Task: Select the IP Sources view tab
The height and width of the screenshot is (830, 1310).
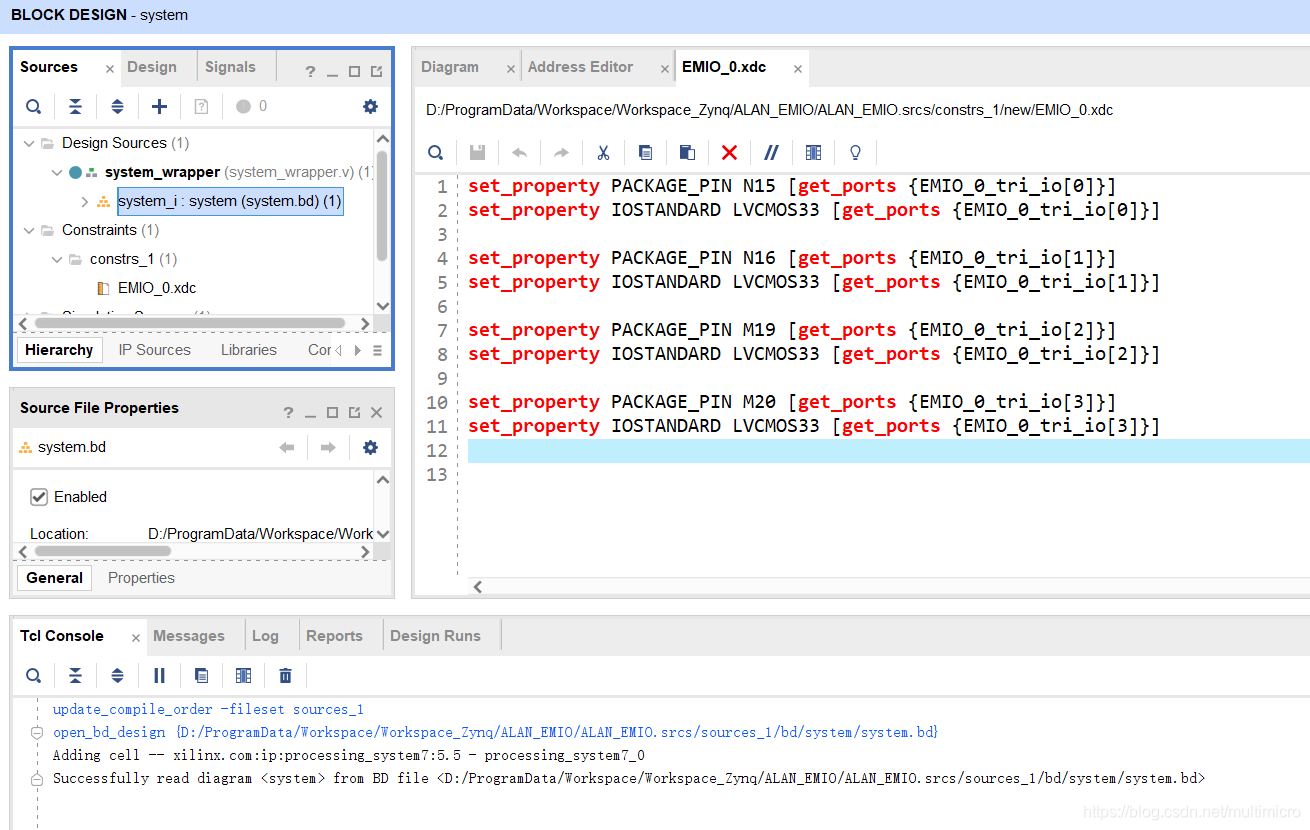Action: [154, 350]
